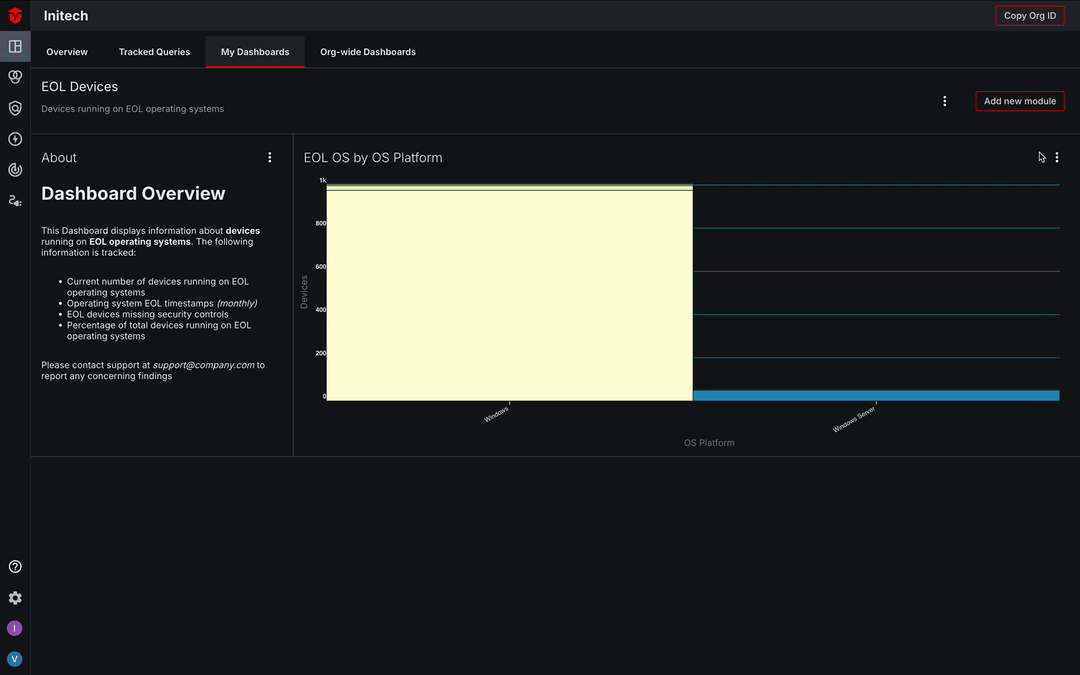
Task: Click the Windows Server axis label
Action: (854, 419)
